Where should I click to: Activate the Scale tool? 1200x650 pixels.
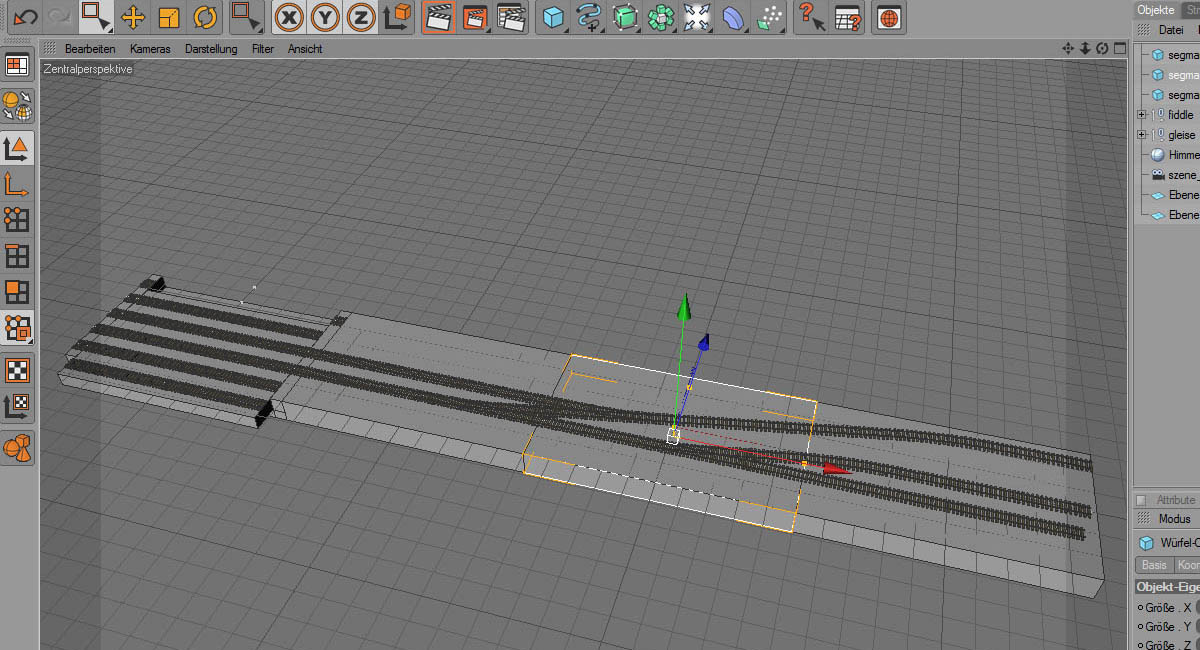[x=169, y=17]
